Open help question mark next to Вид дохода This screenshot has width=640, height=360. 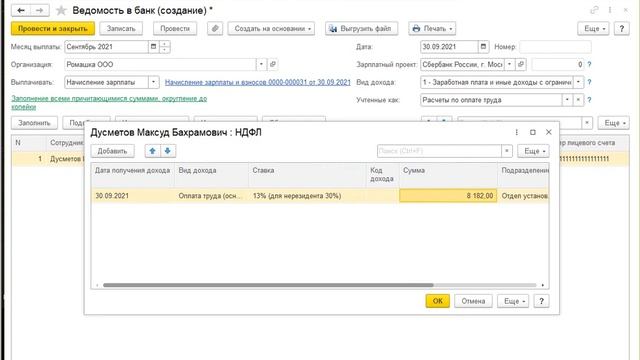tap(589, 82)
